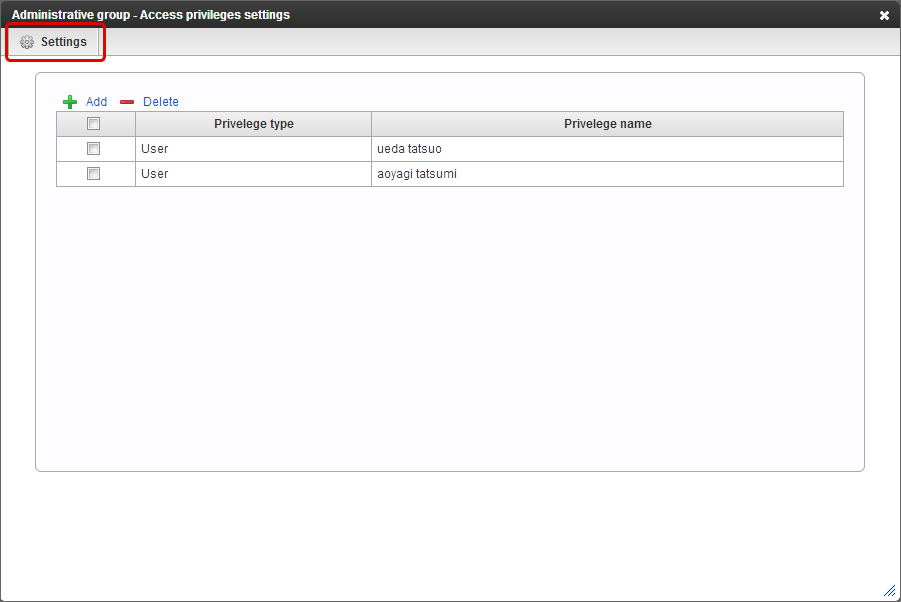Screen dimensions: 901x602
Task: Click the red minus Delete icon
Action: point(127,102)
